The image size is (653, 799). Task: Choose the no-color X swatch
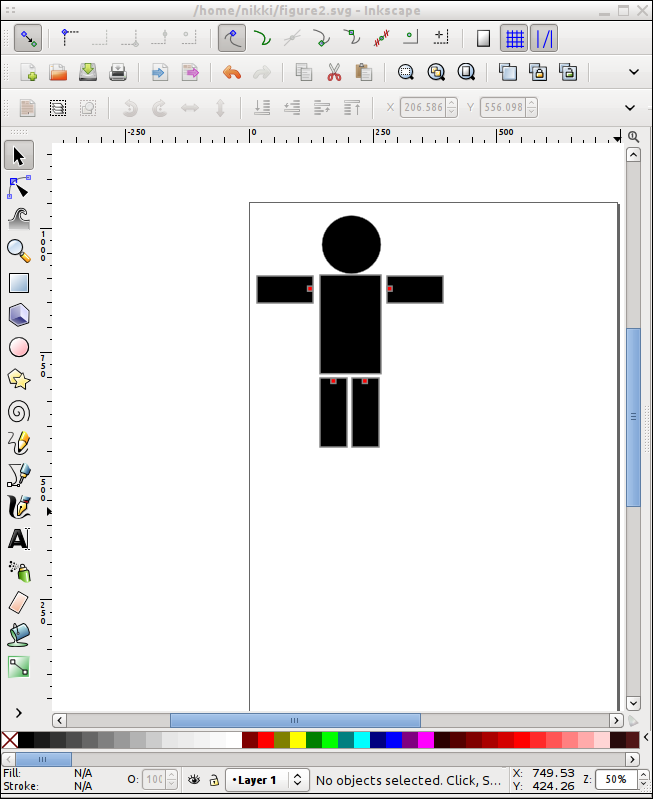pyautogui.click(x=10, y=740)
